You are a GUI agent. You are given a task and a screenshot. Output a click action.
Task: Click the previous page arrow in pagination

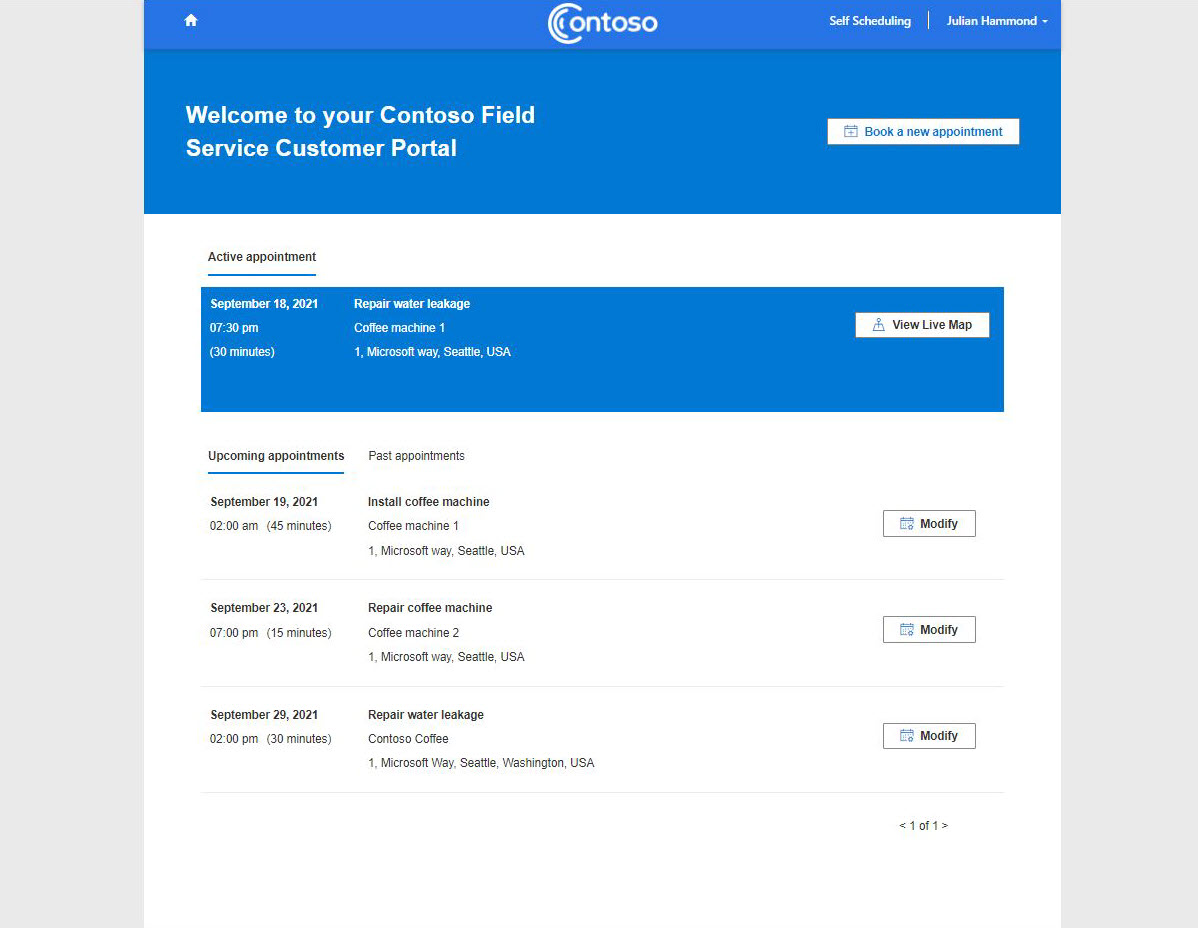coord(902,825)
